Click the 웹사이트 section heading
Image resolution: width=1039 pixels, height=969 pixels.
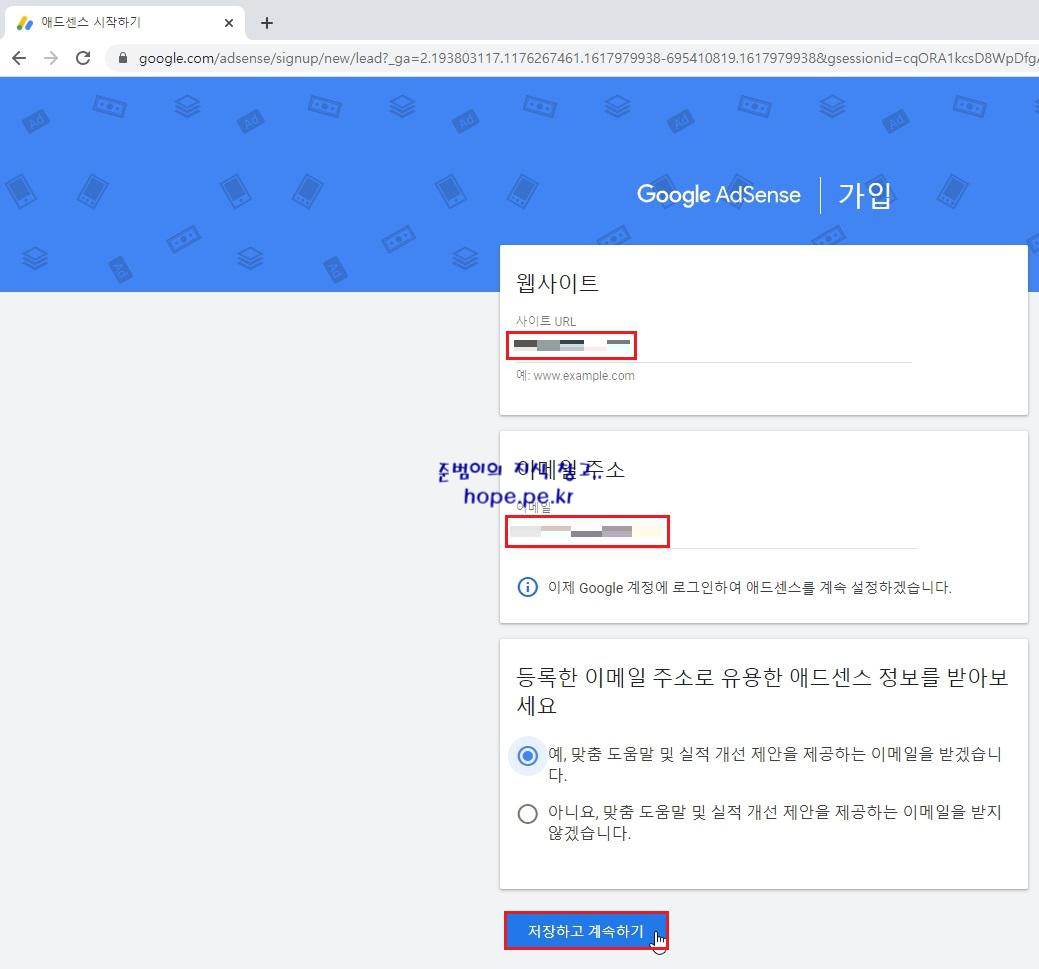557,283
